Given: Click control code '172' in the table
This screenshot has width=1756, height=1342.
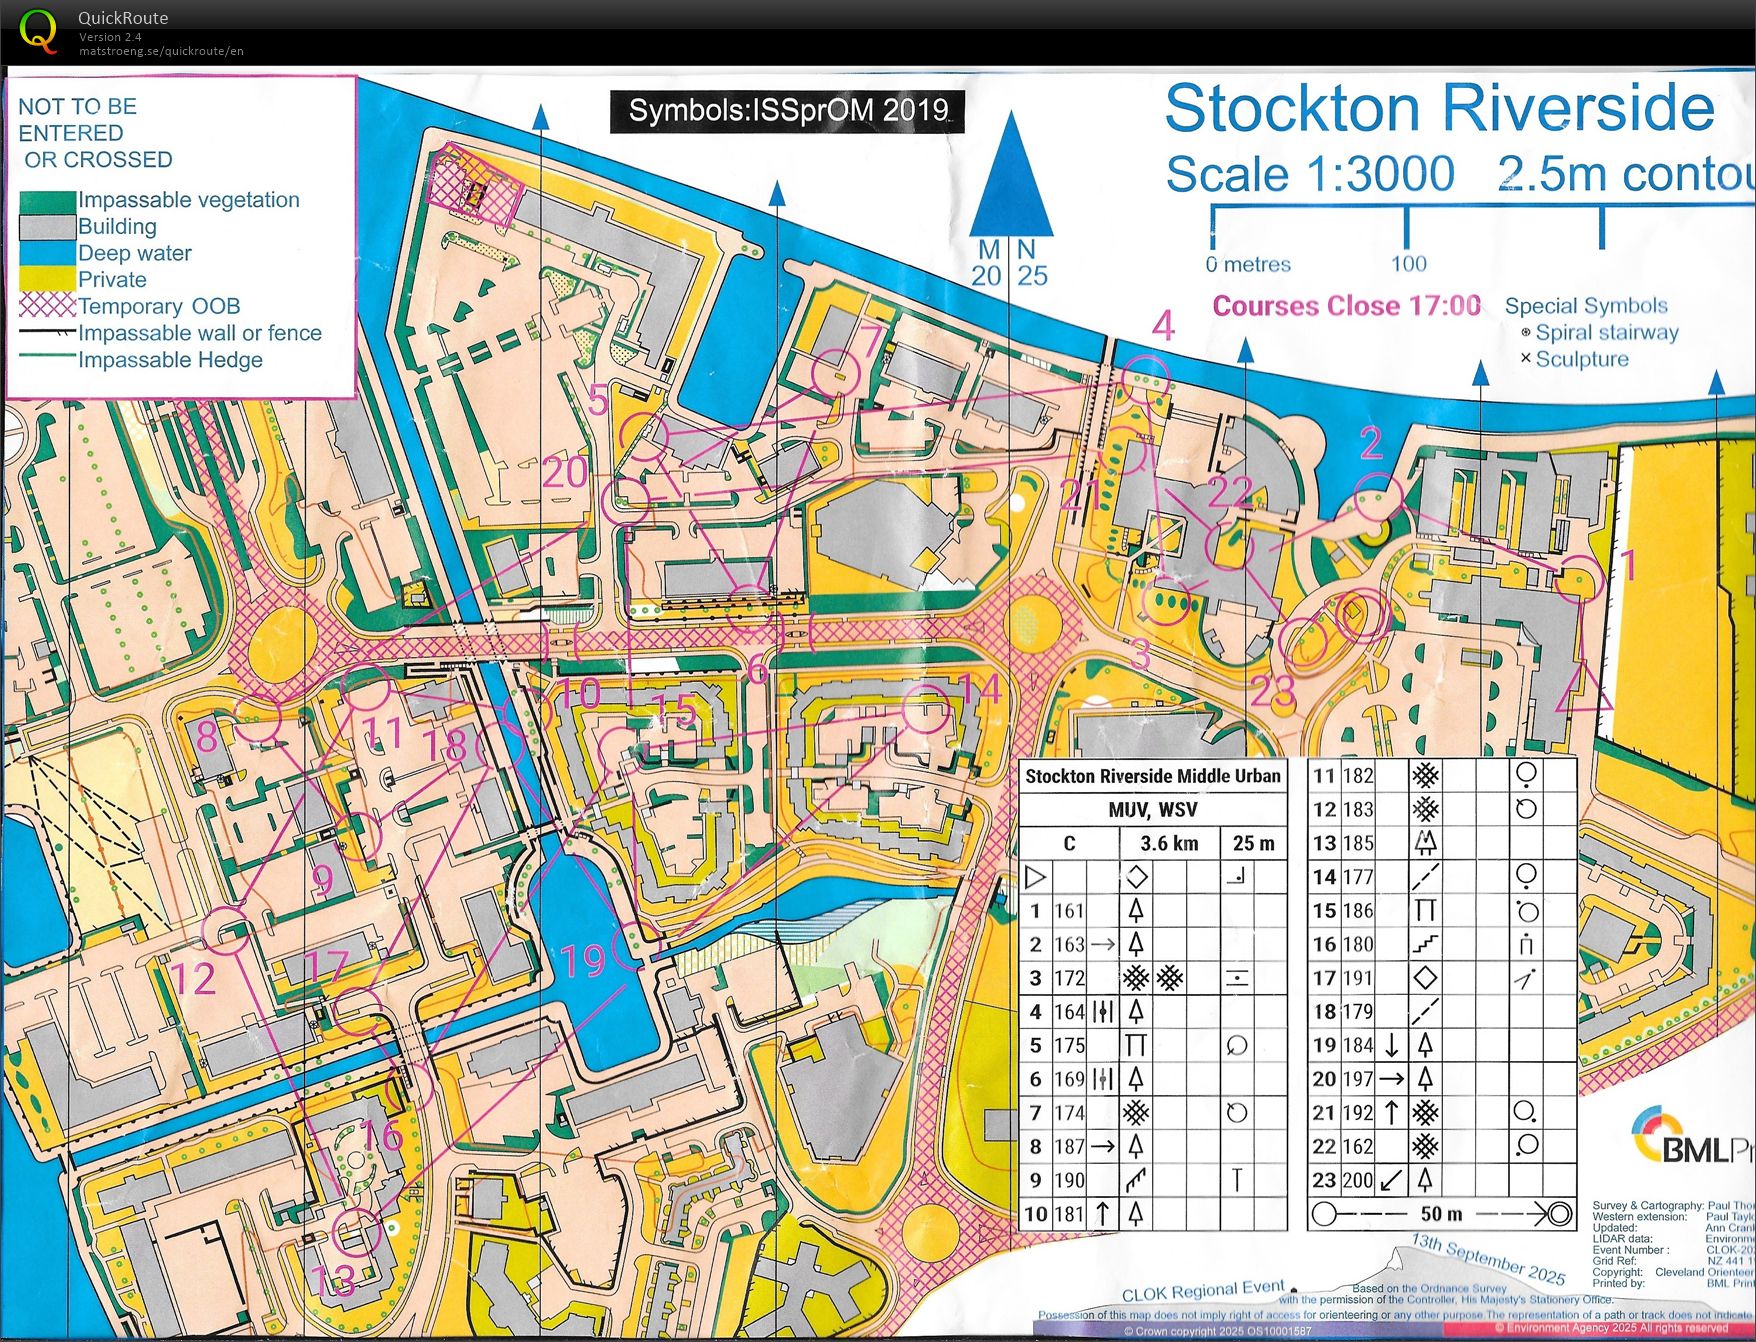Looking at the screenshot, I should 1069,978.
